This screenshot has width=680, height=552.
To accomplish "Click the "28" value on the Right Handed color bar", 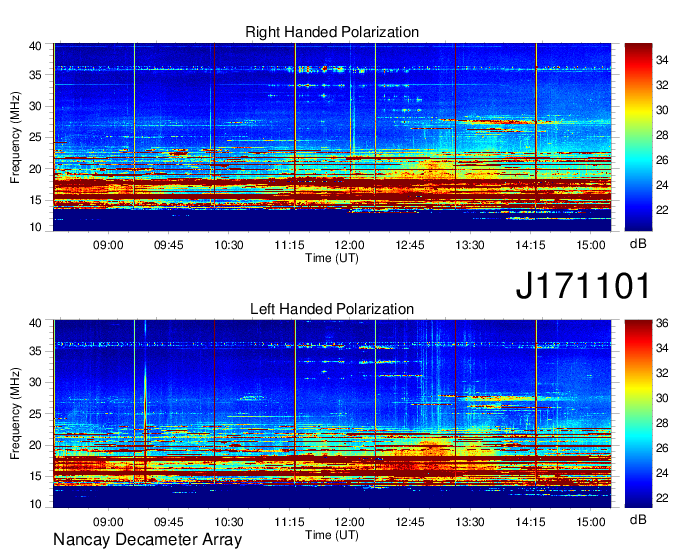I will (x=662, y=135).
